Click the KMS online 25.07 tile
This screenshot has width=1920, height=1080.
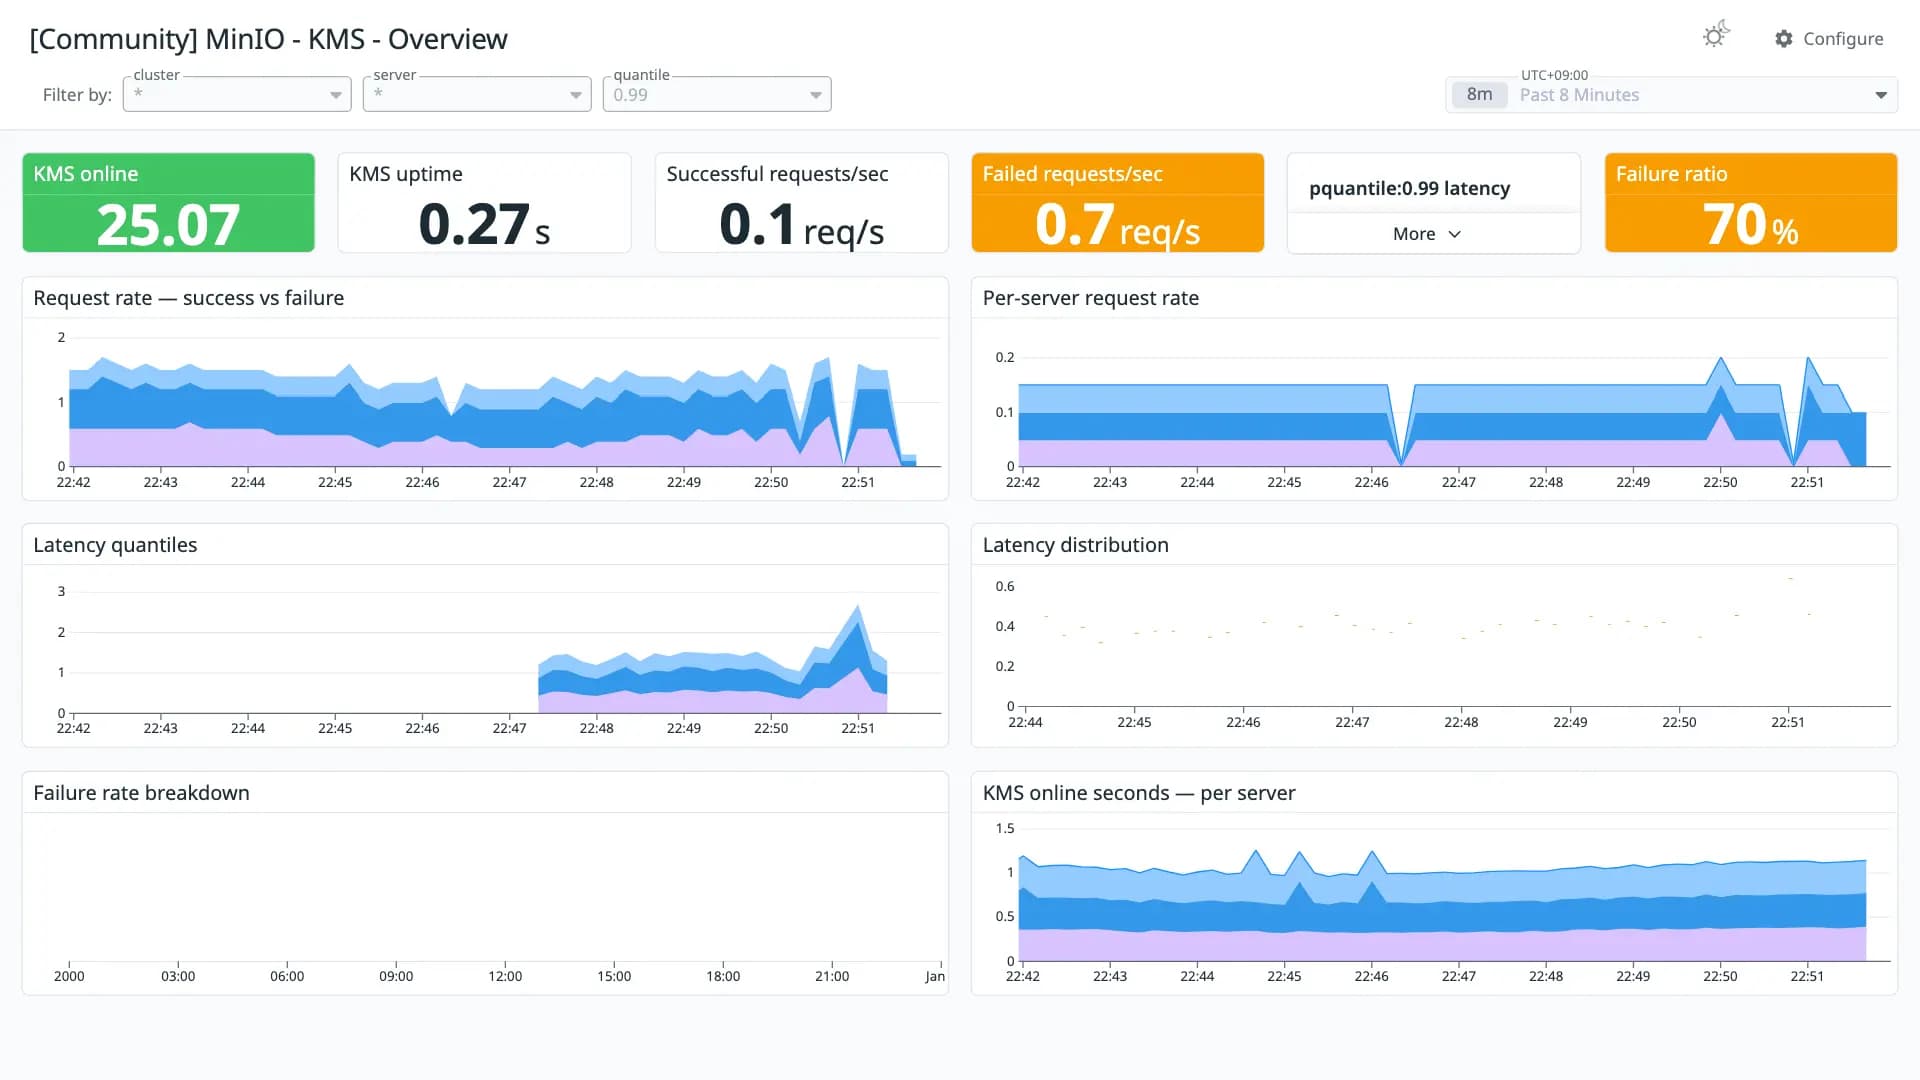pyautogui.click(x=168, y=202)
